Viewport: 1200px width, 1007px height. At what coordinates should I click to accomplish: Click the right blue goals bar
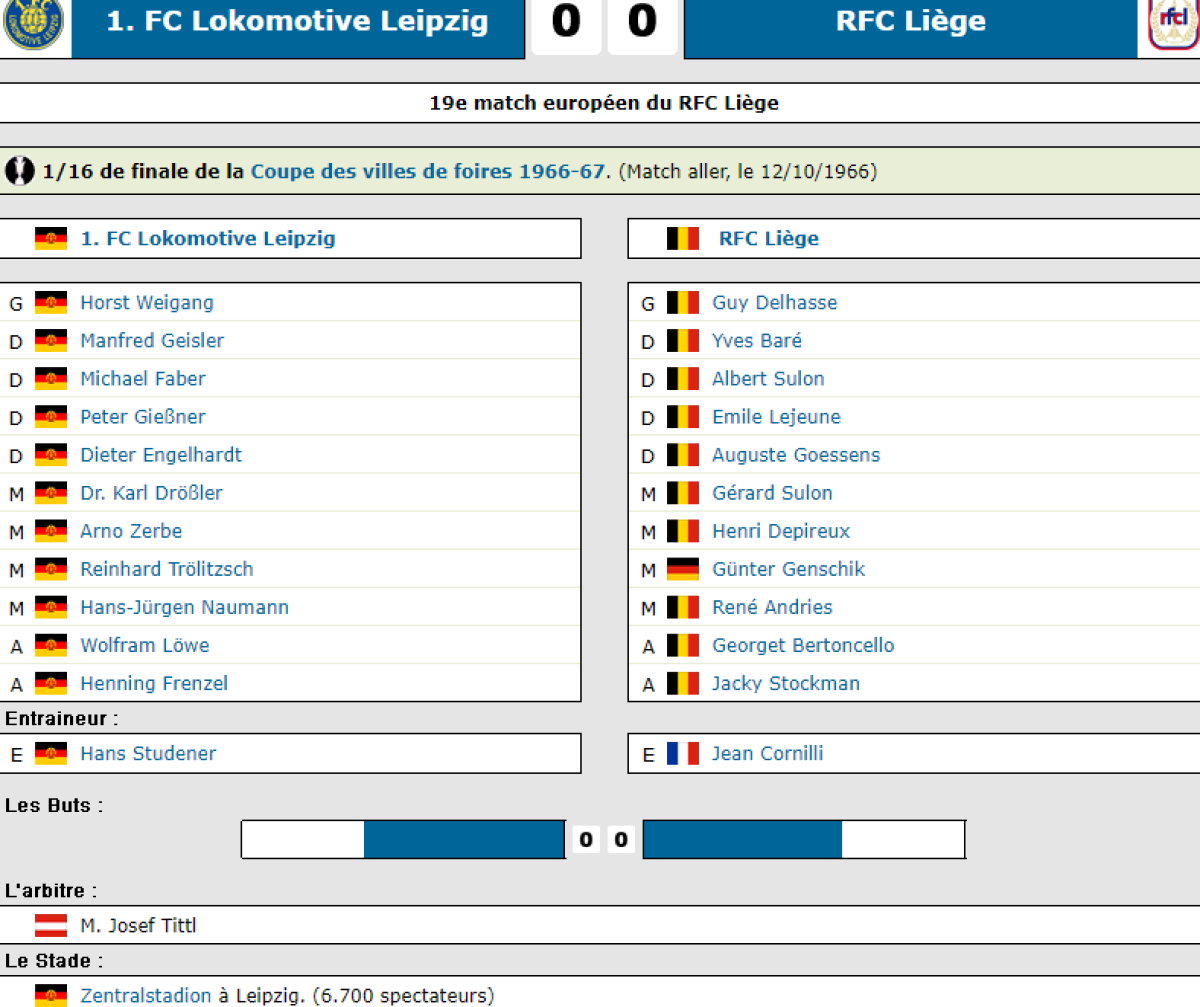tap(742, 840)
